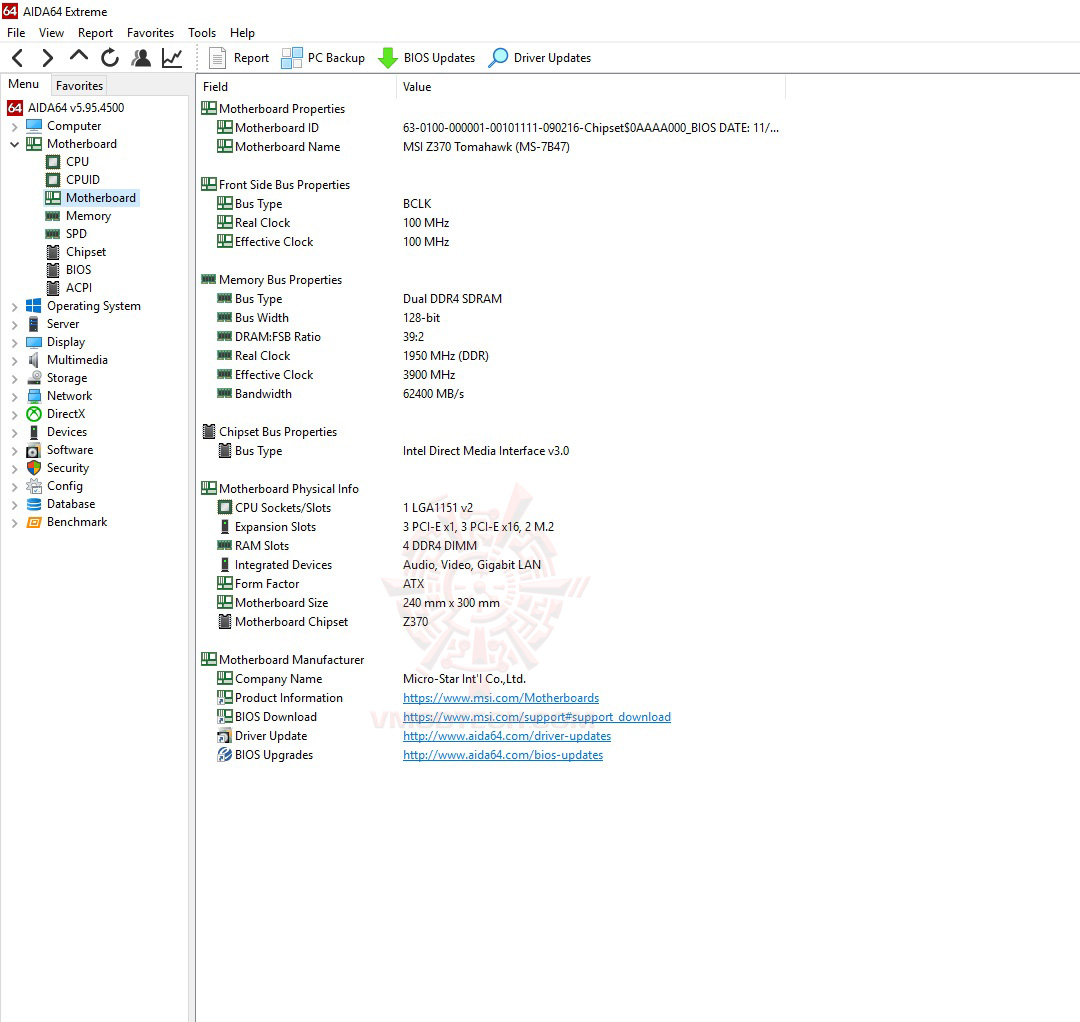Image resolution: width=1080 pixels, height=1022 pixels.
Task: Select CPU in the sidebar tree
Action: (77, 162)
